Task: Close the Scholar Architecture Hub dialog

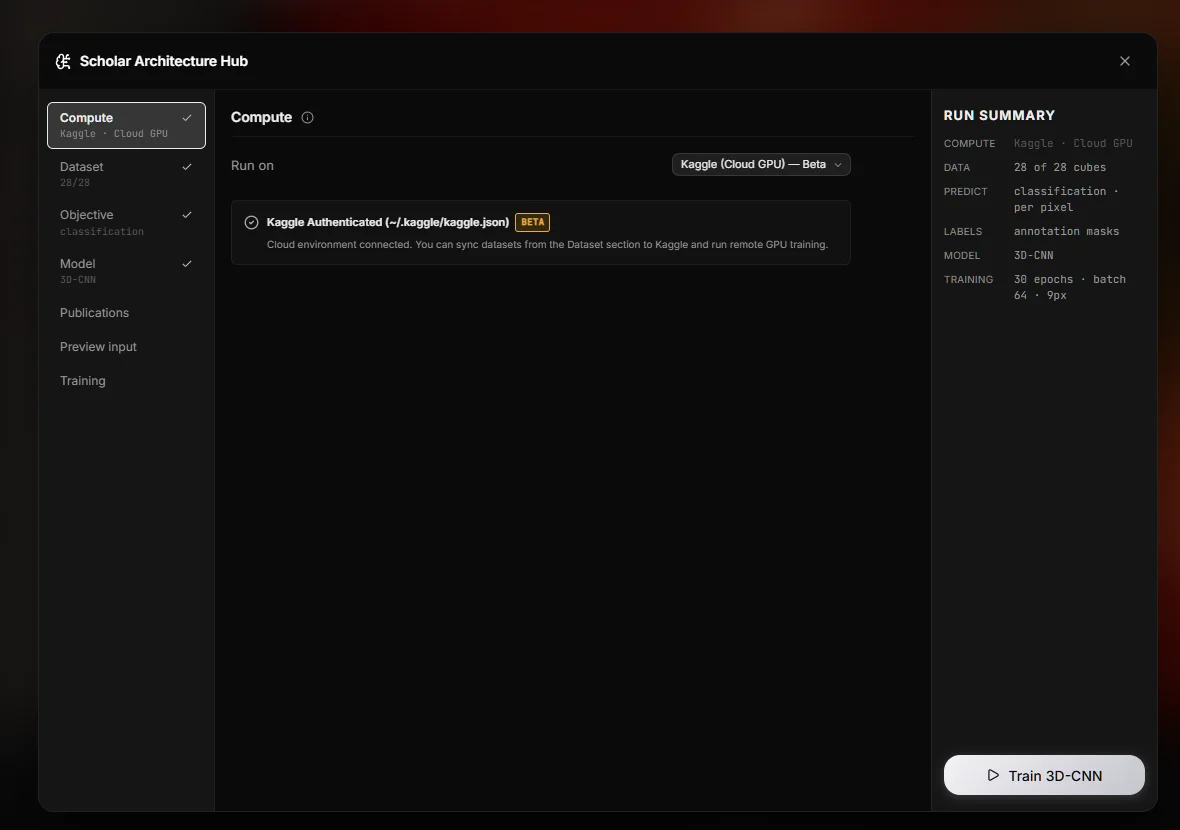Action: [x=1124, y=62]
